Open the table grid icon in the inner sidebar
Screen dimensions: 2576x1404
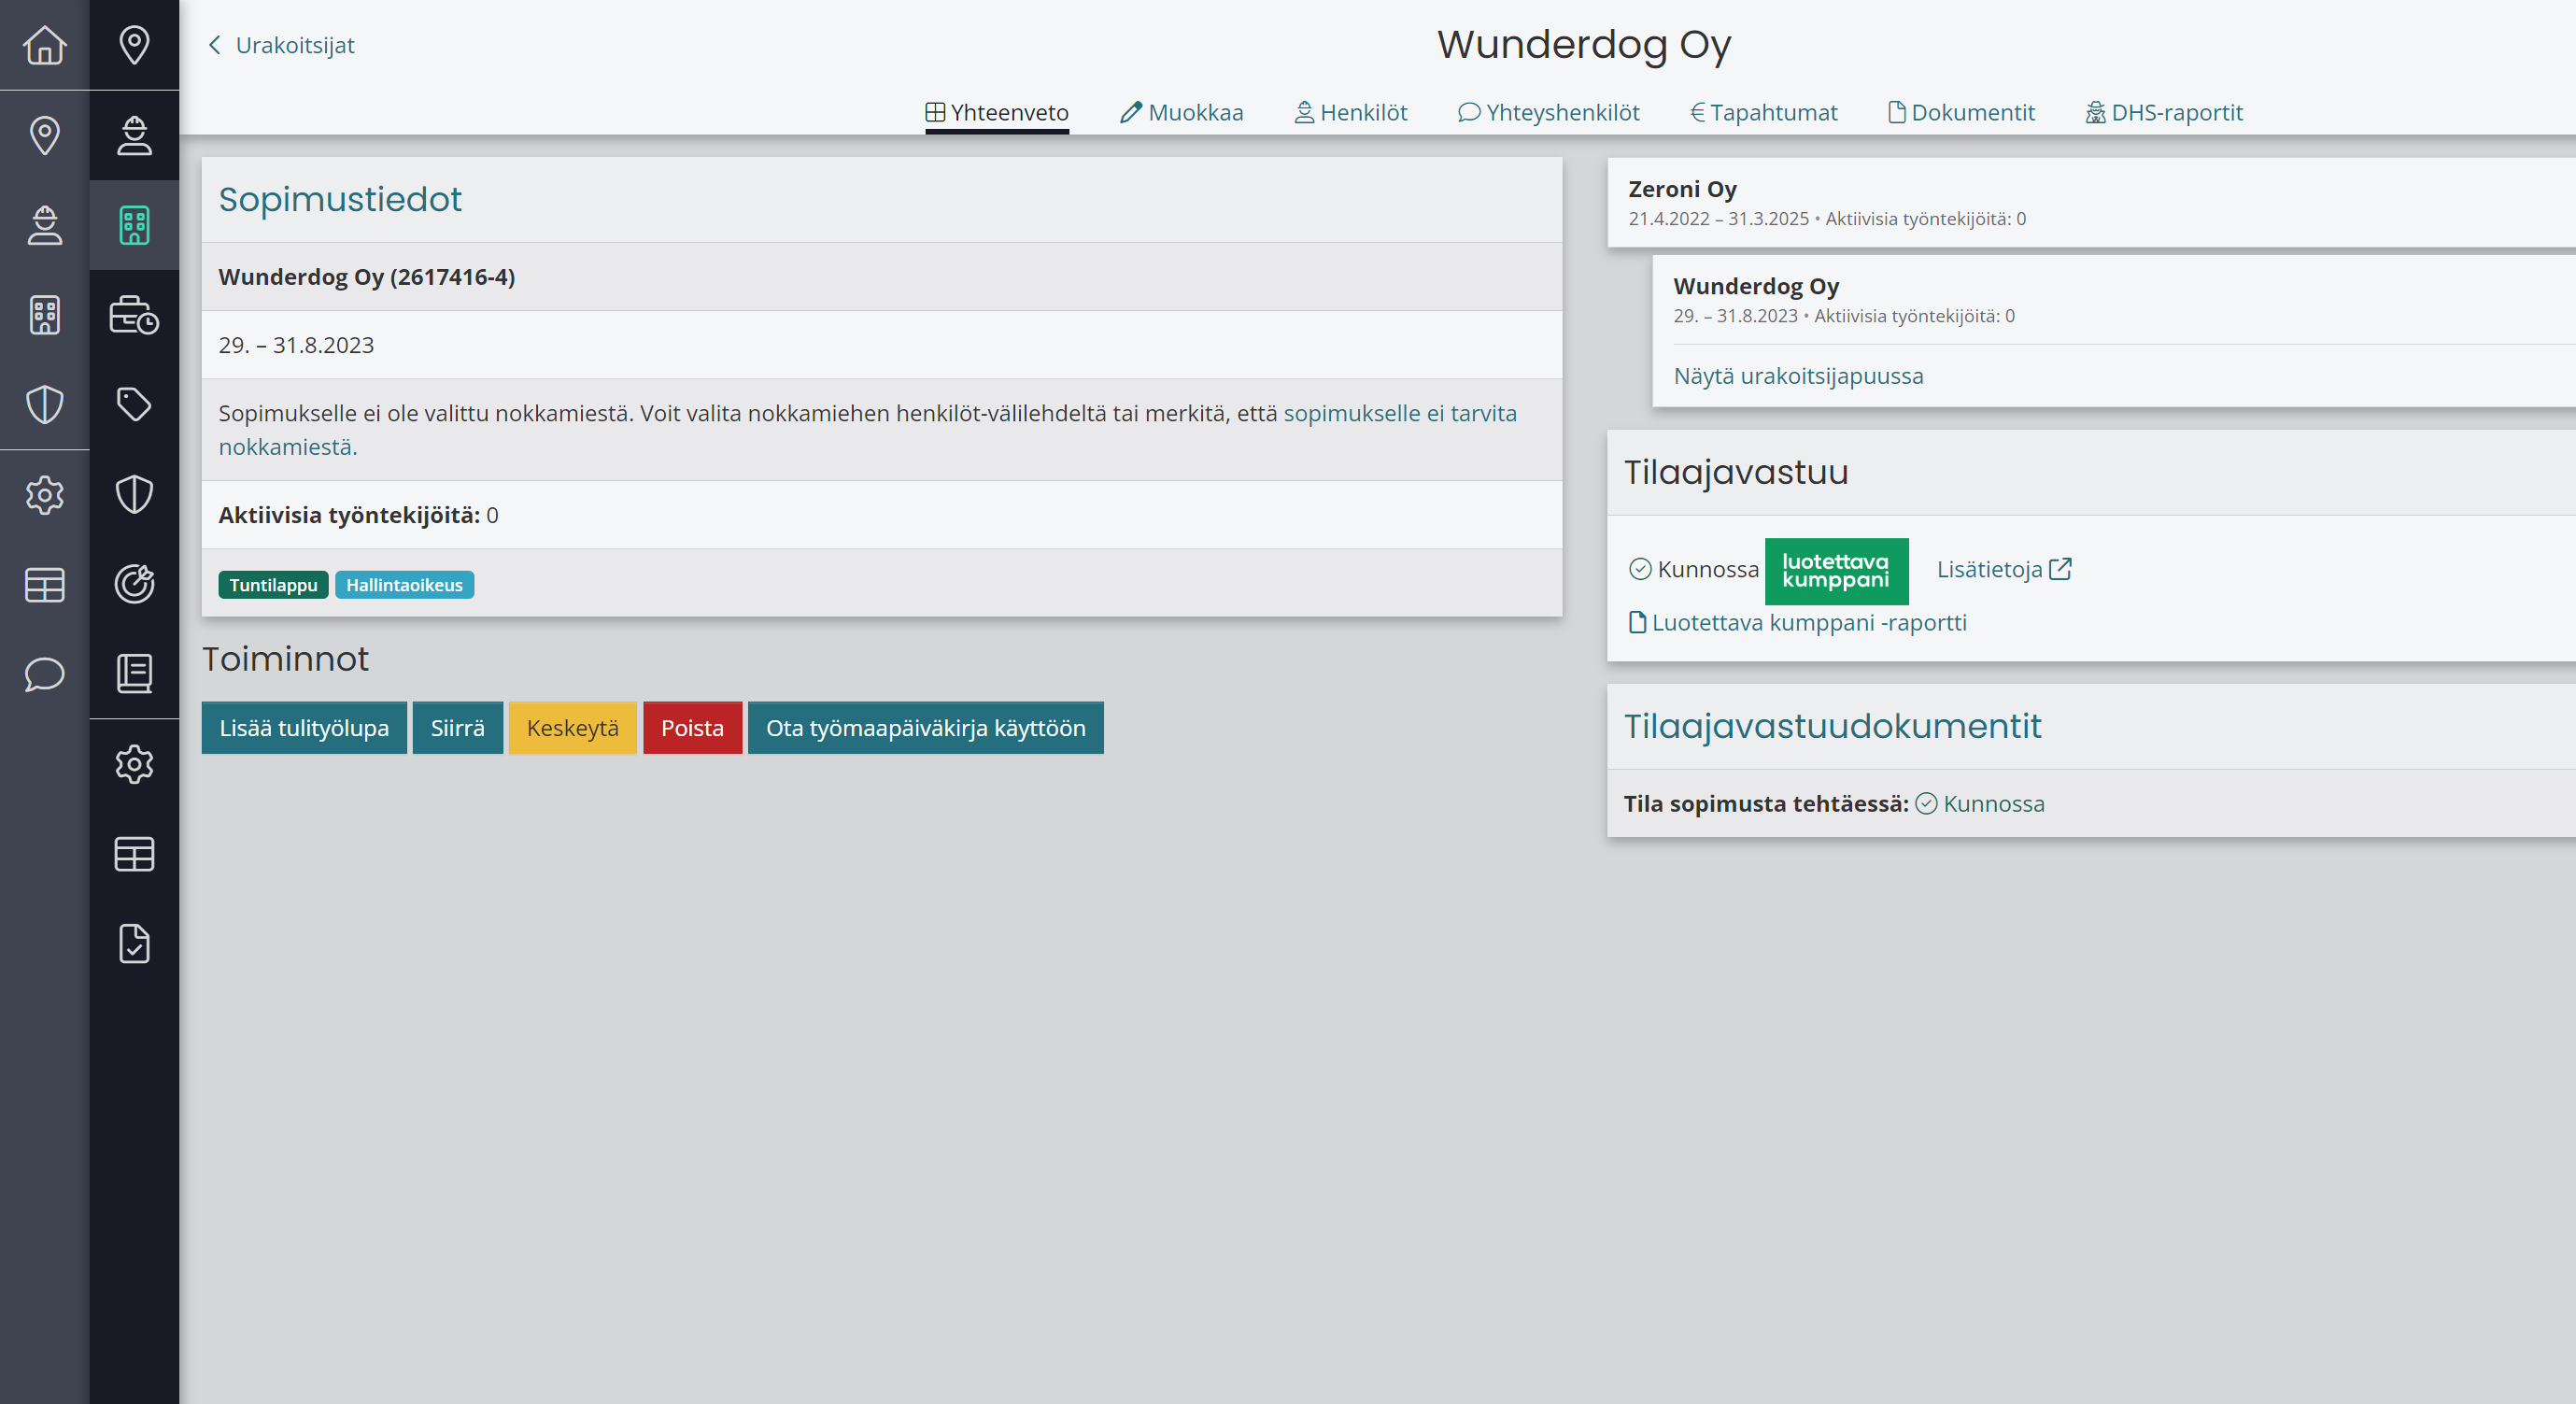point(134,855)
